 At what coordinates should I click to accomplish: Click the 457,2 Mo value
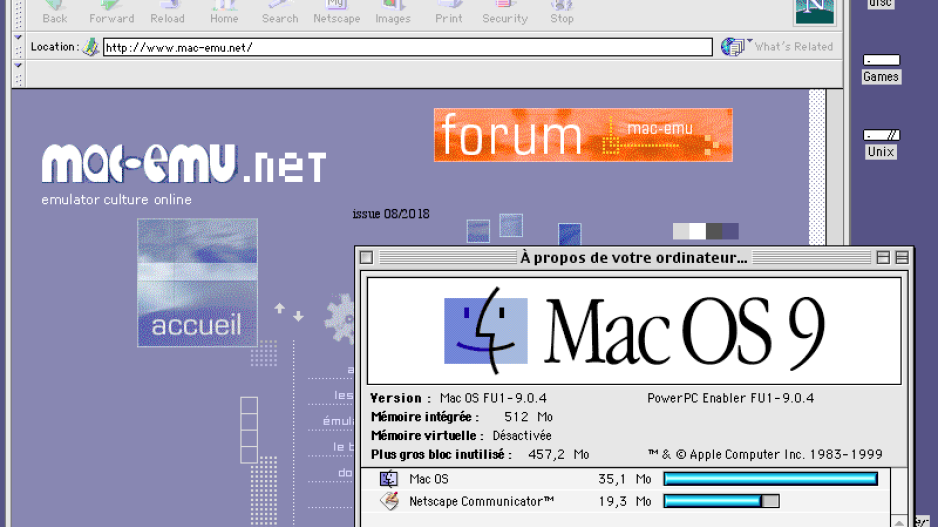point(559,455)
